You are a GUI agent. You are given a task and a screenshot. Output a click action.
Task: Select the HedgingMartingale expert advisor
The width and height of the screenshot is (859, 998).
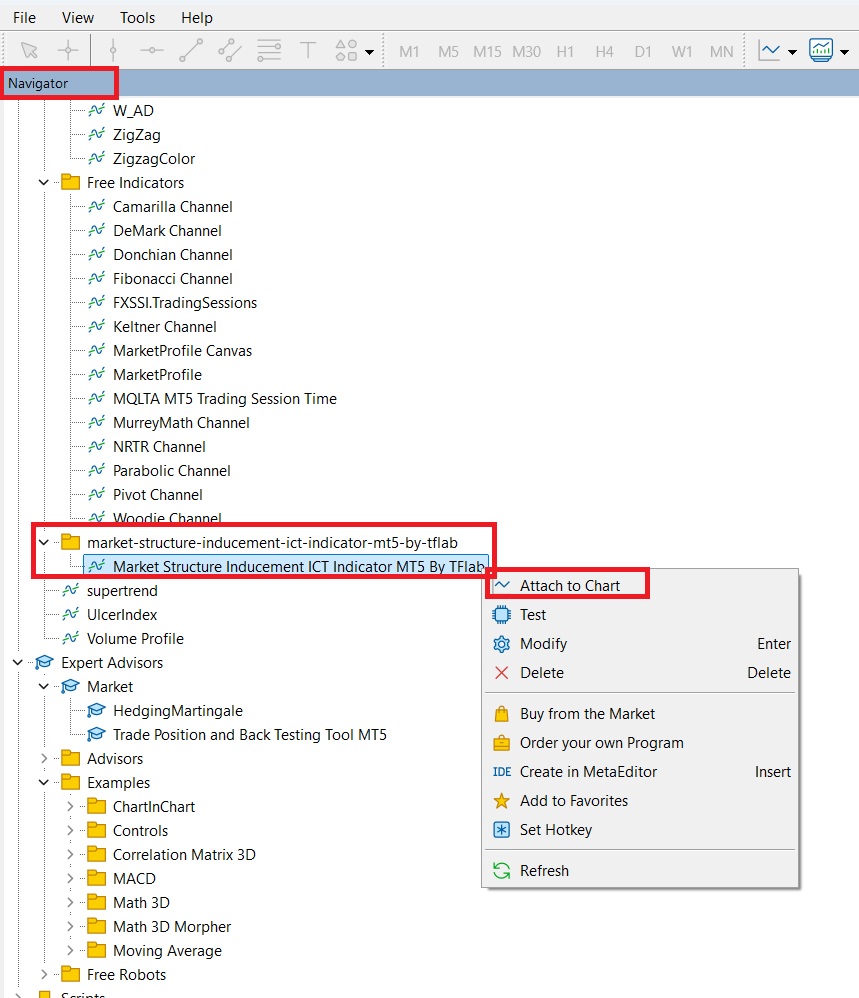(177, 711)
